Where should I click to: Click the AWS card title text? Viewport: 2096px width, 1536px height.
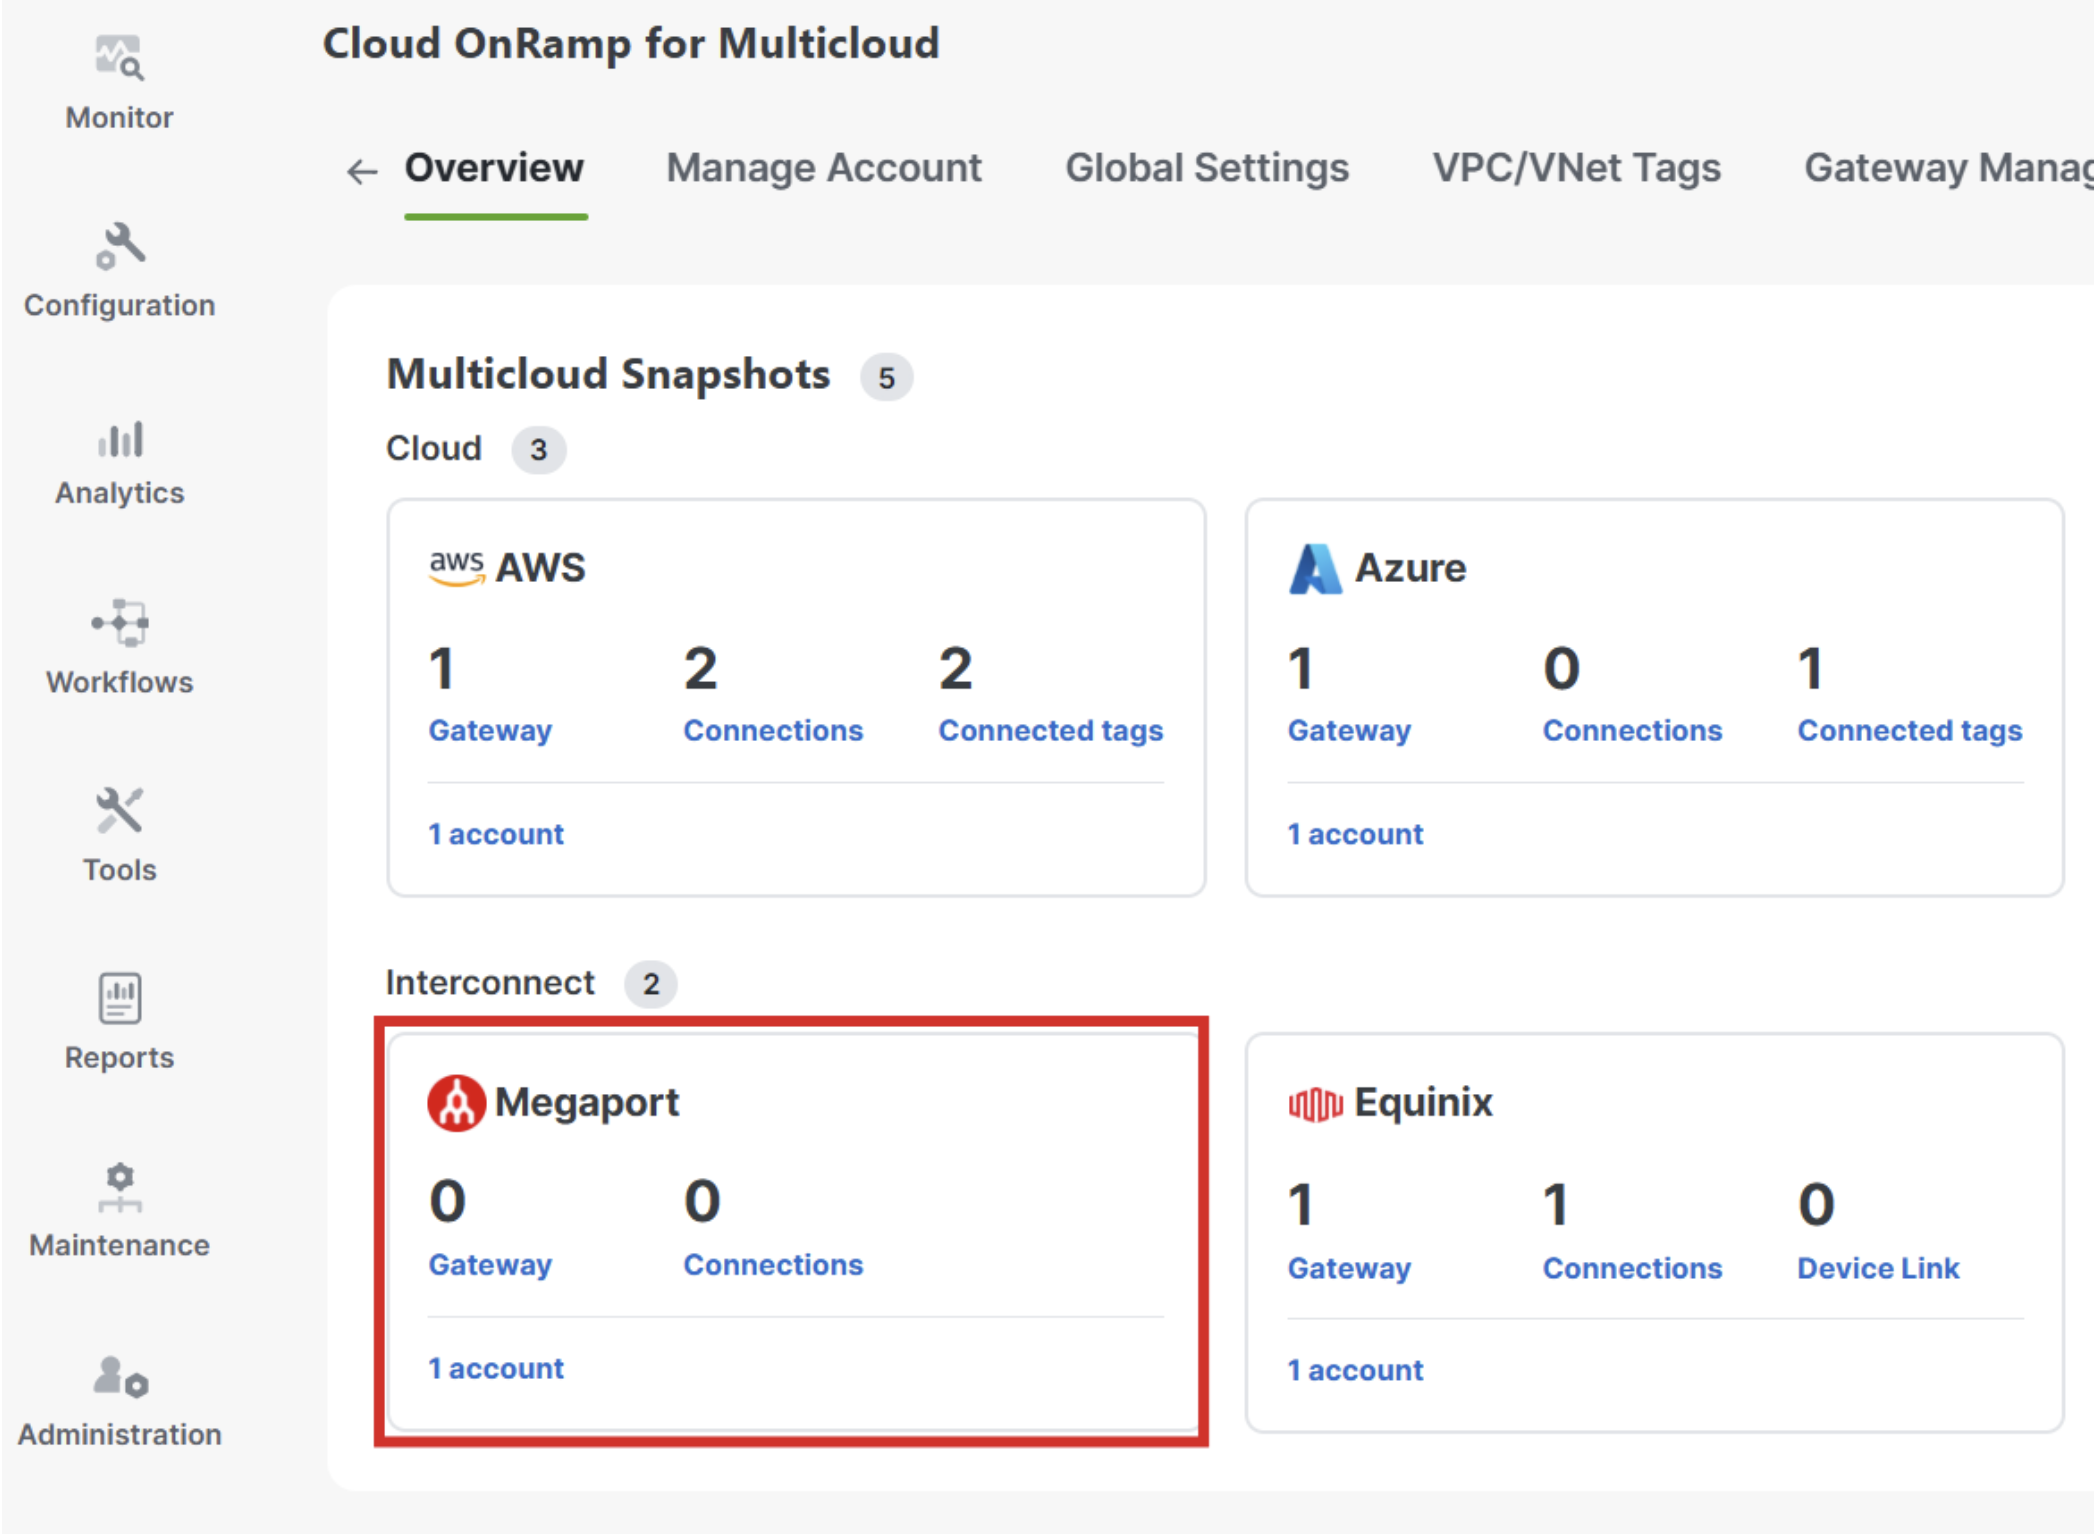541,568
